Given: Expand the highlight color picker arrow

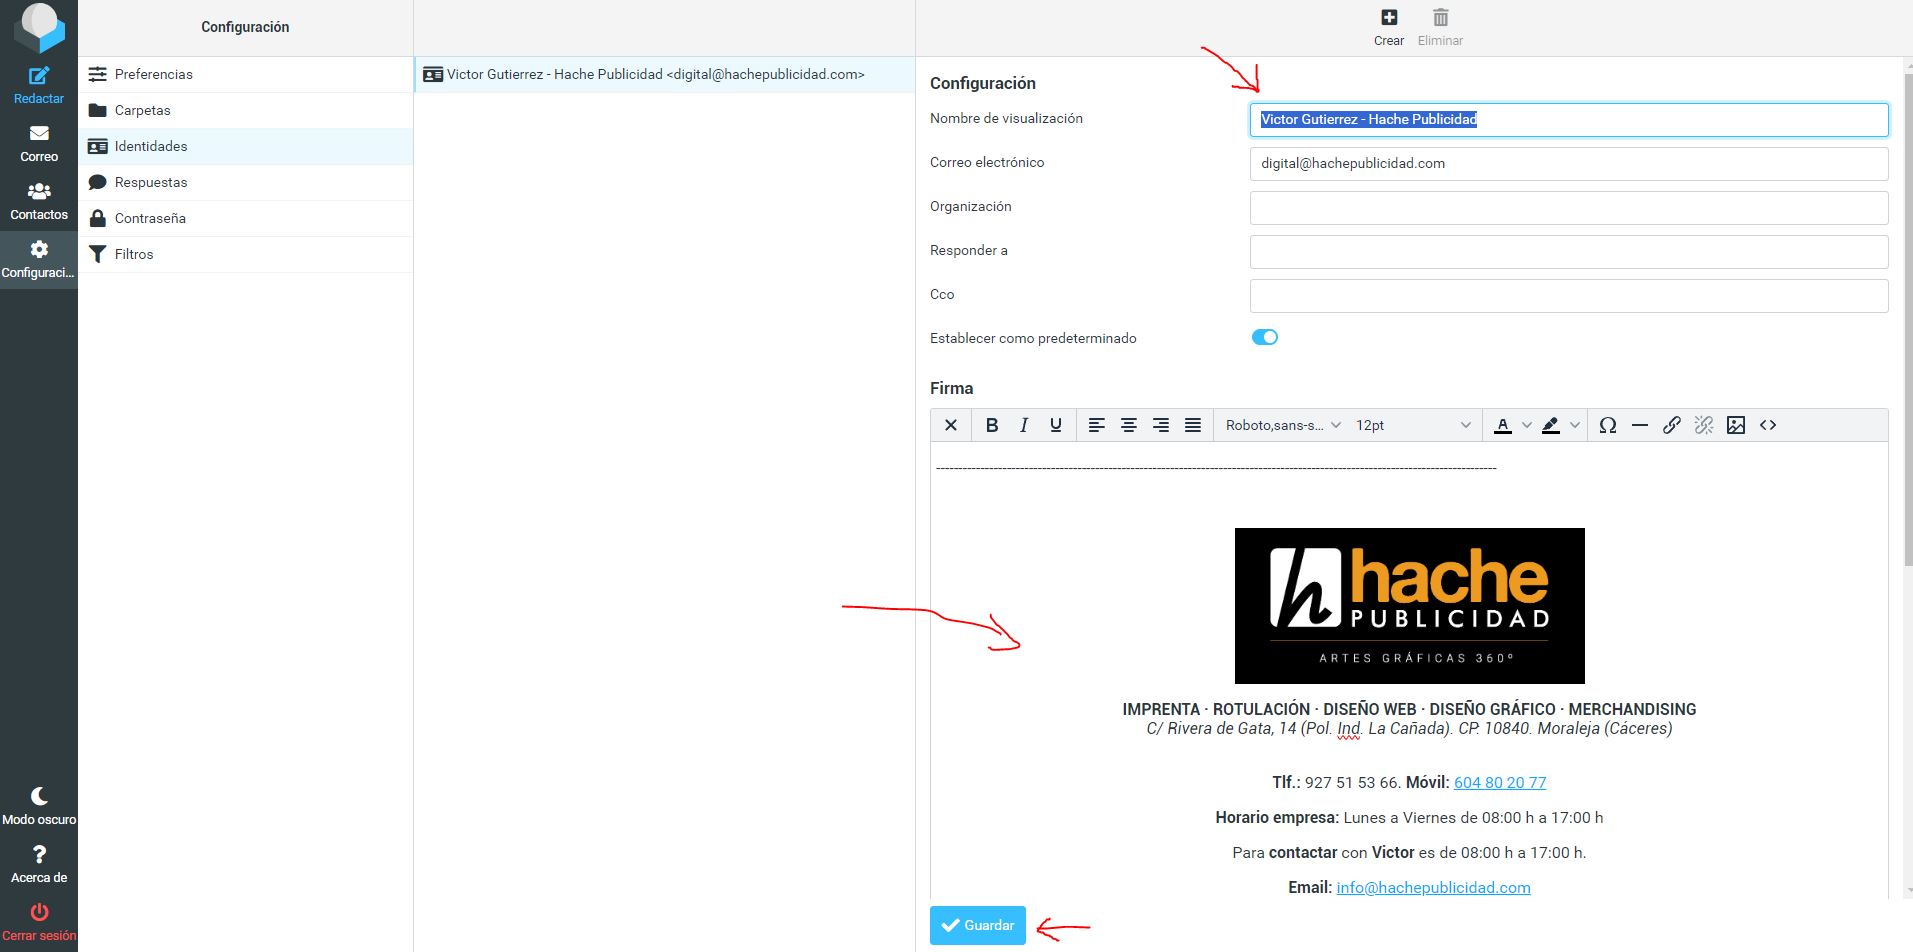Looking at the screenshot, I should pos(1575,426).
